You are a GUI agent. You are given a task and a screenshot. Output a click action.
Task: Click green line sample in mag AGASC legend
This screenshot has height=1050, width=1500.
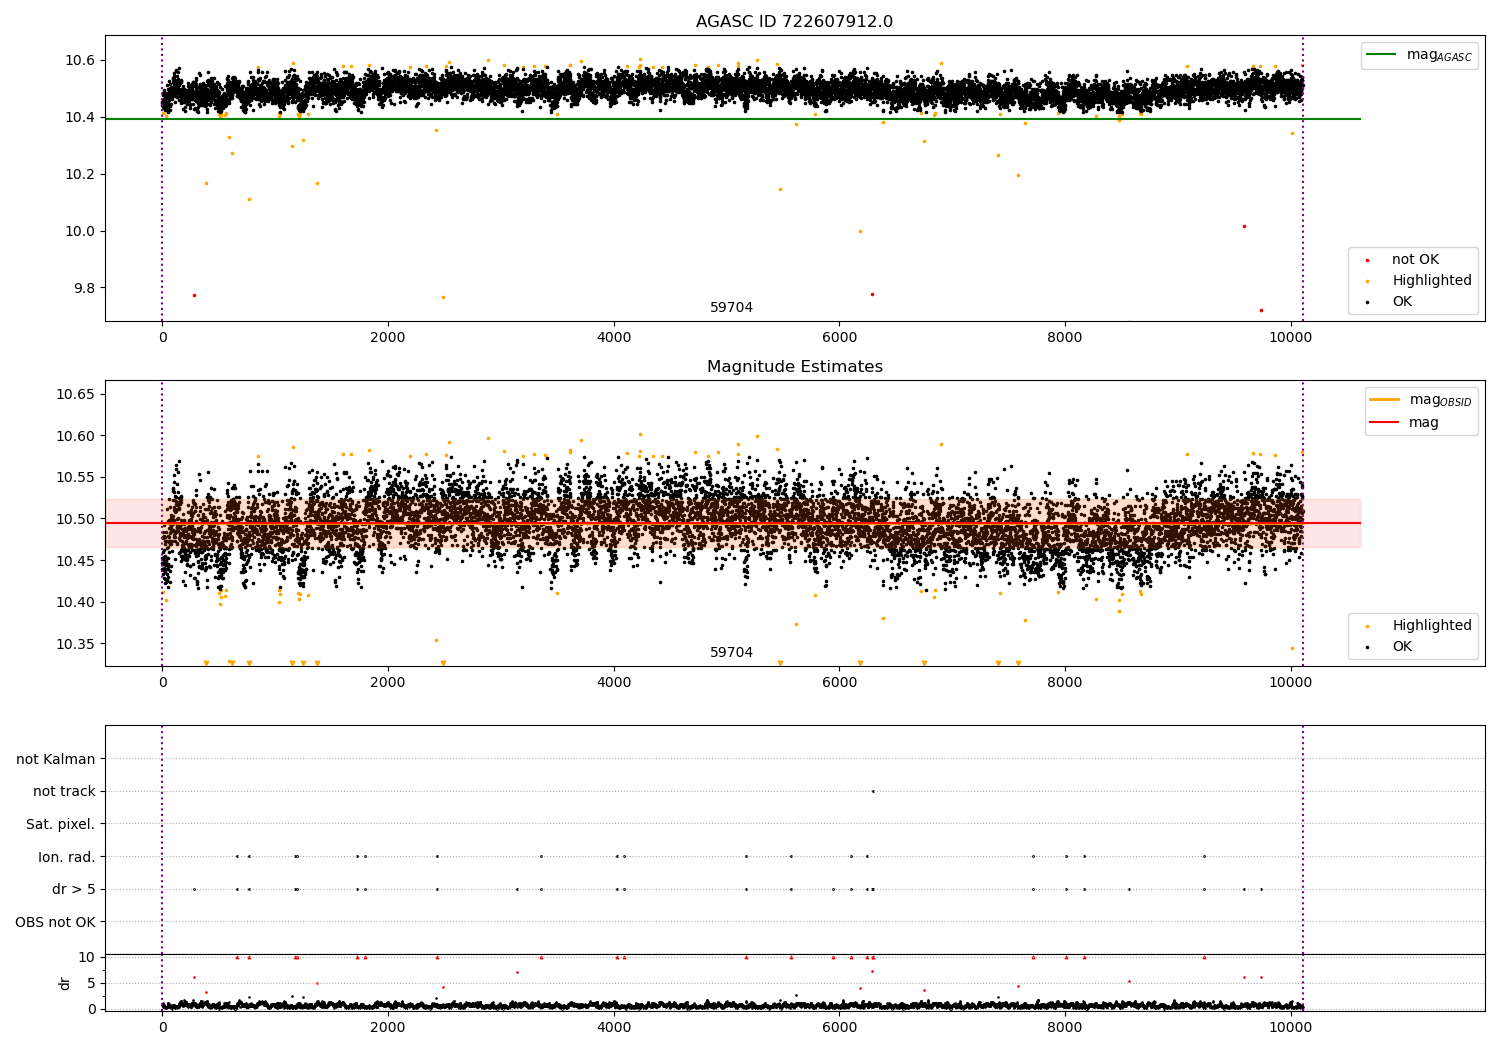(x=1382, y=55)
